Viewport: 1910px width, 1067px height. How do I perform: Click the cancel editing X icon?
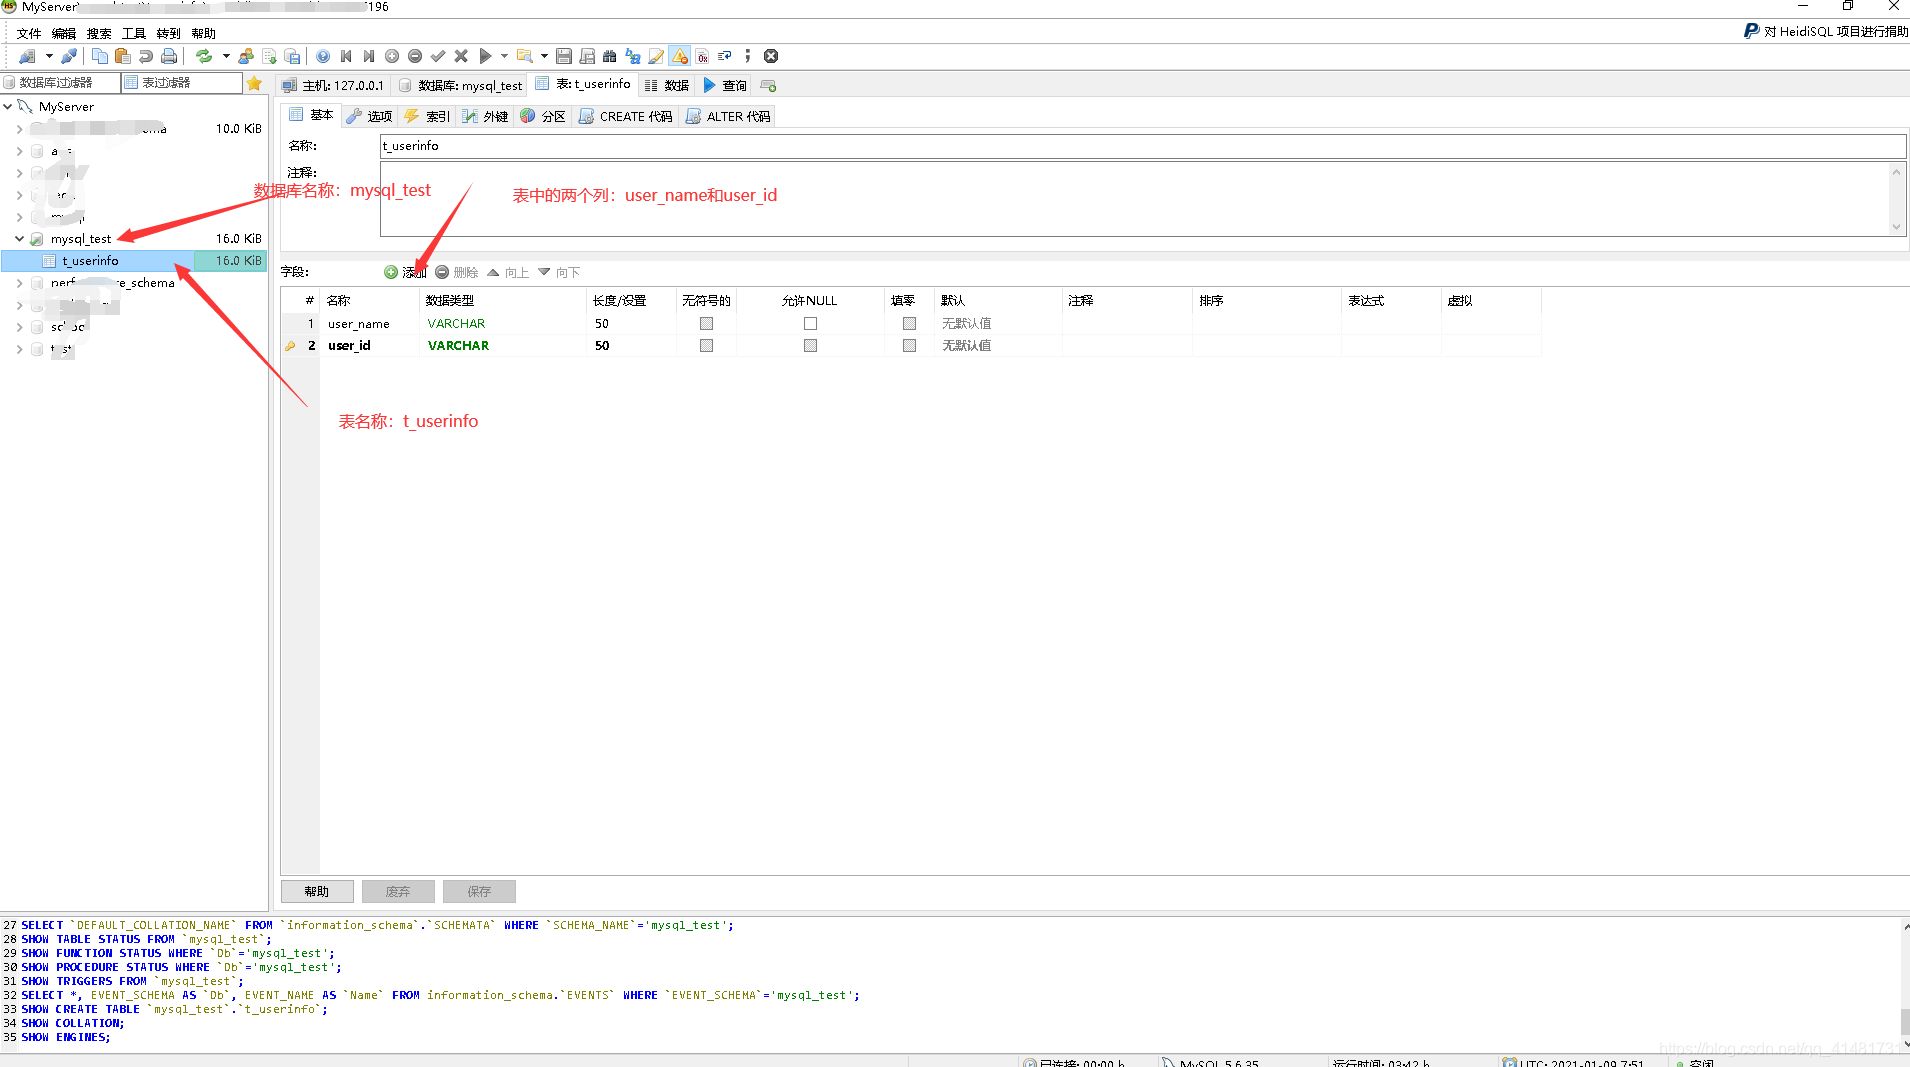point(461,56)
